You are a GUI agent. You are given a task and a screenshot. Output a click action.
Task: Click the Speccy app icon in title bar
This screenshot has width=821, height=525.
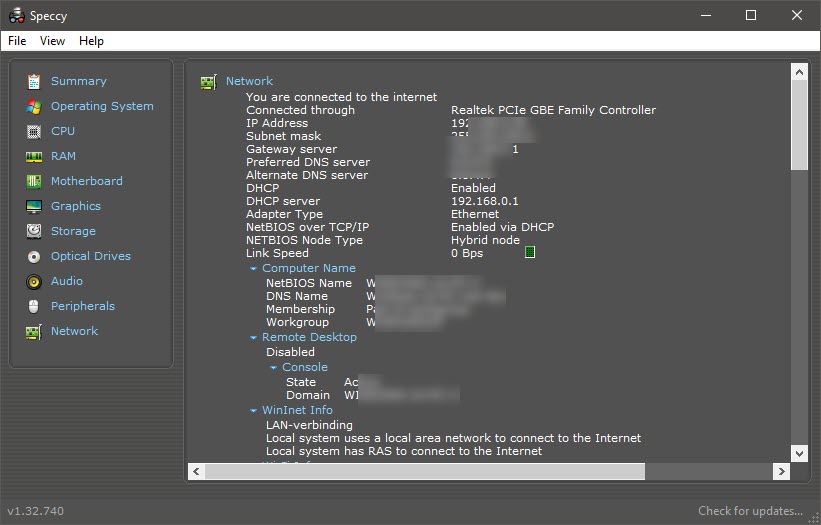pyautogui.click(x=17, y=15)
